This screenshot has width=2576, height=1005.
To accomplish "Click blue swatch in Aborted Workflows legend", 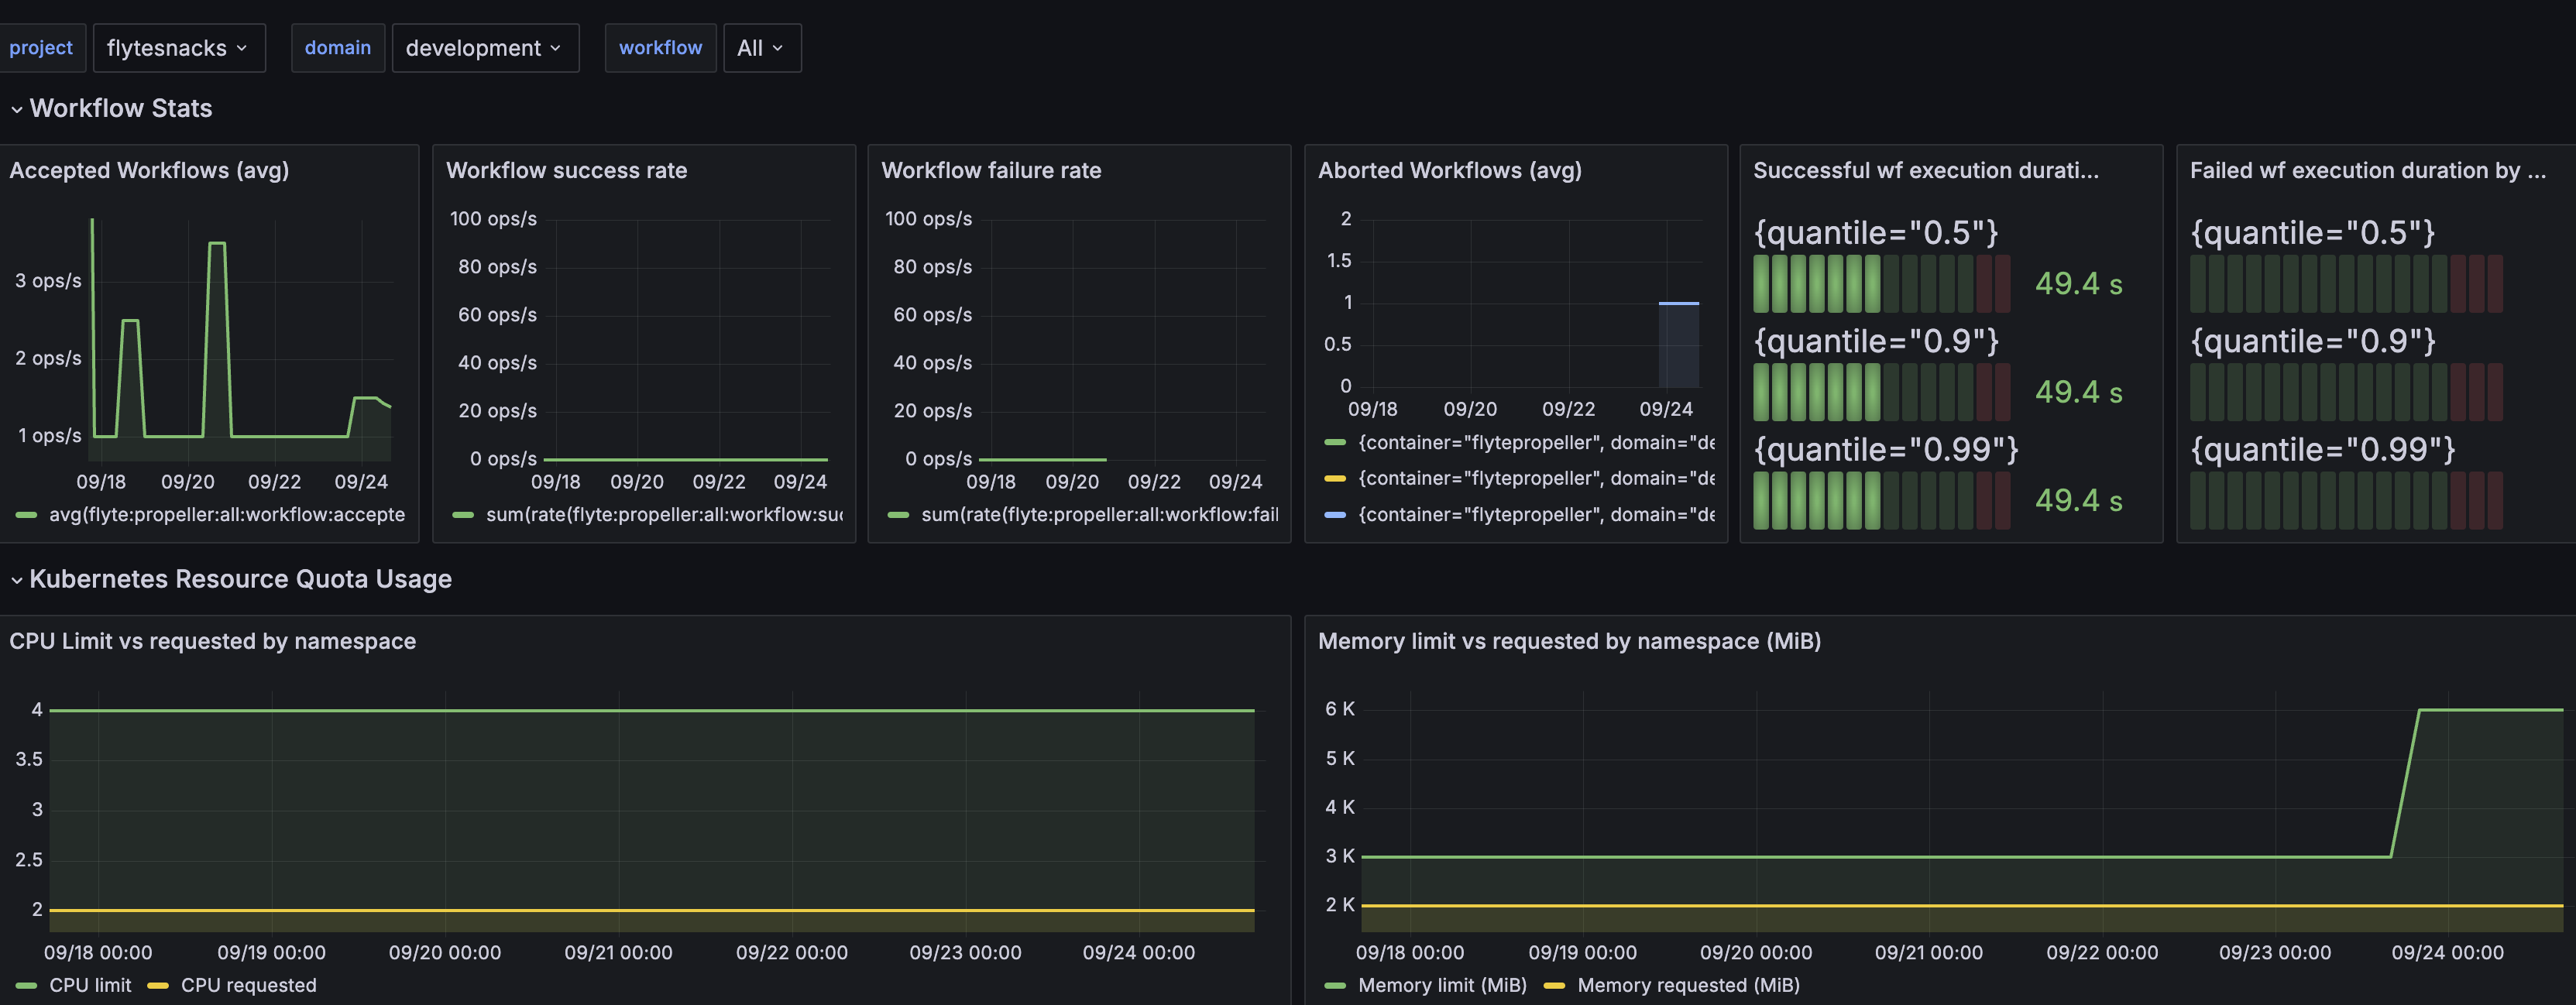I will pyautogui.click(x=1335, y=515).
